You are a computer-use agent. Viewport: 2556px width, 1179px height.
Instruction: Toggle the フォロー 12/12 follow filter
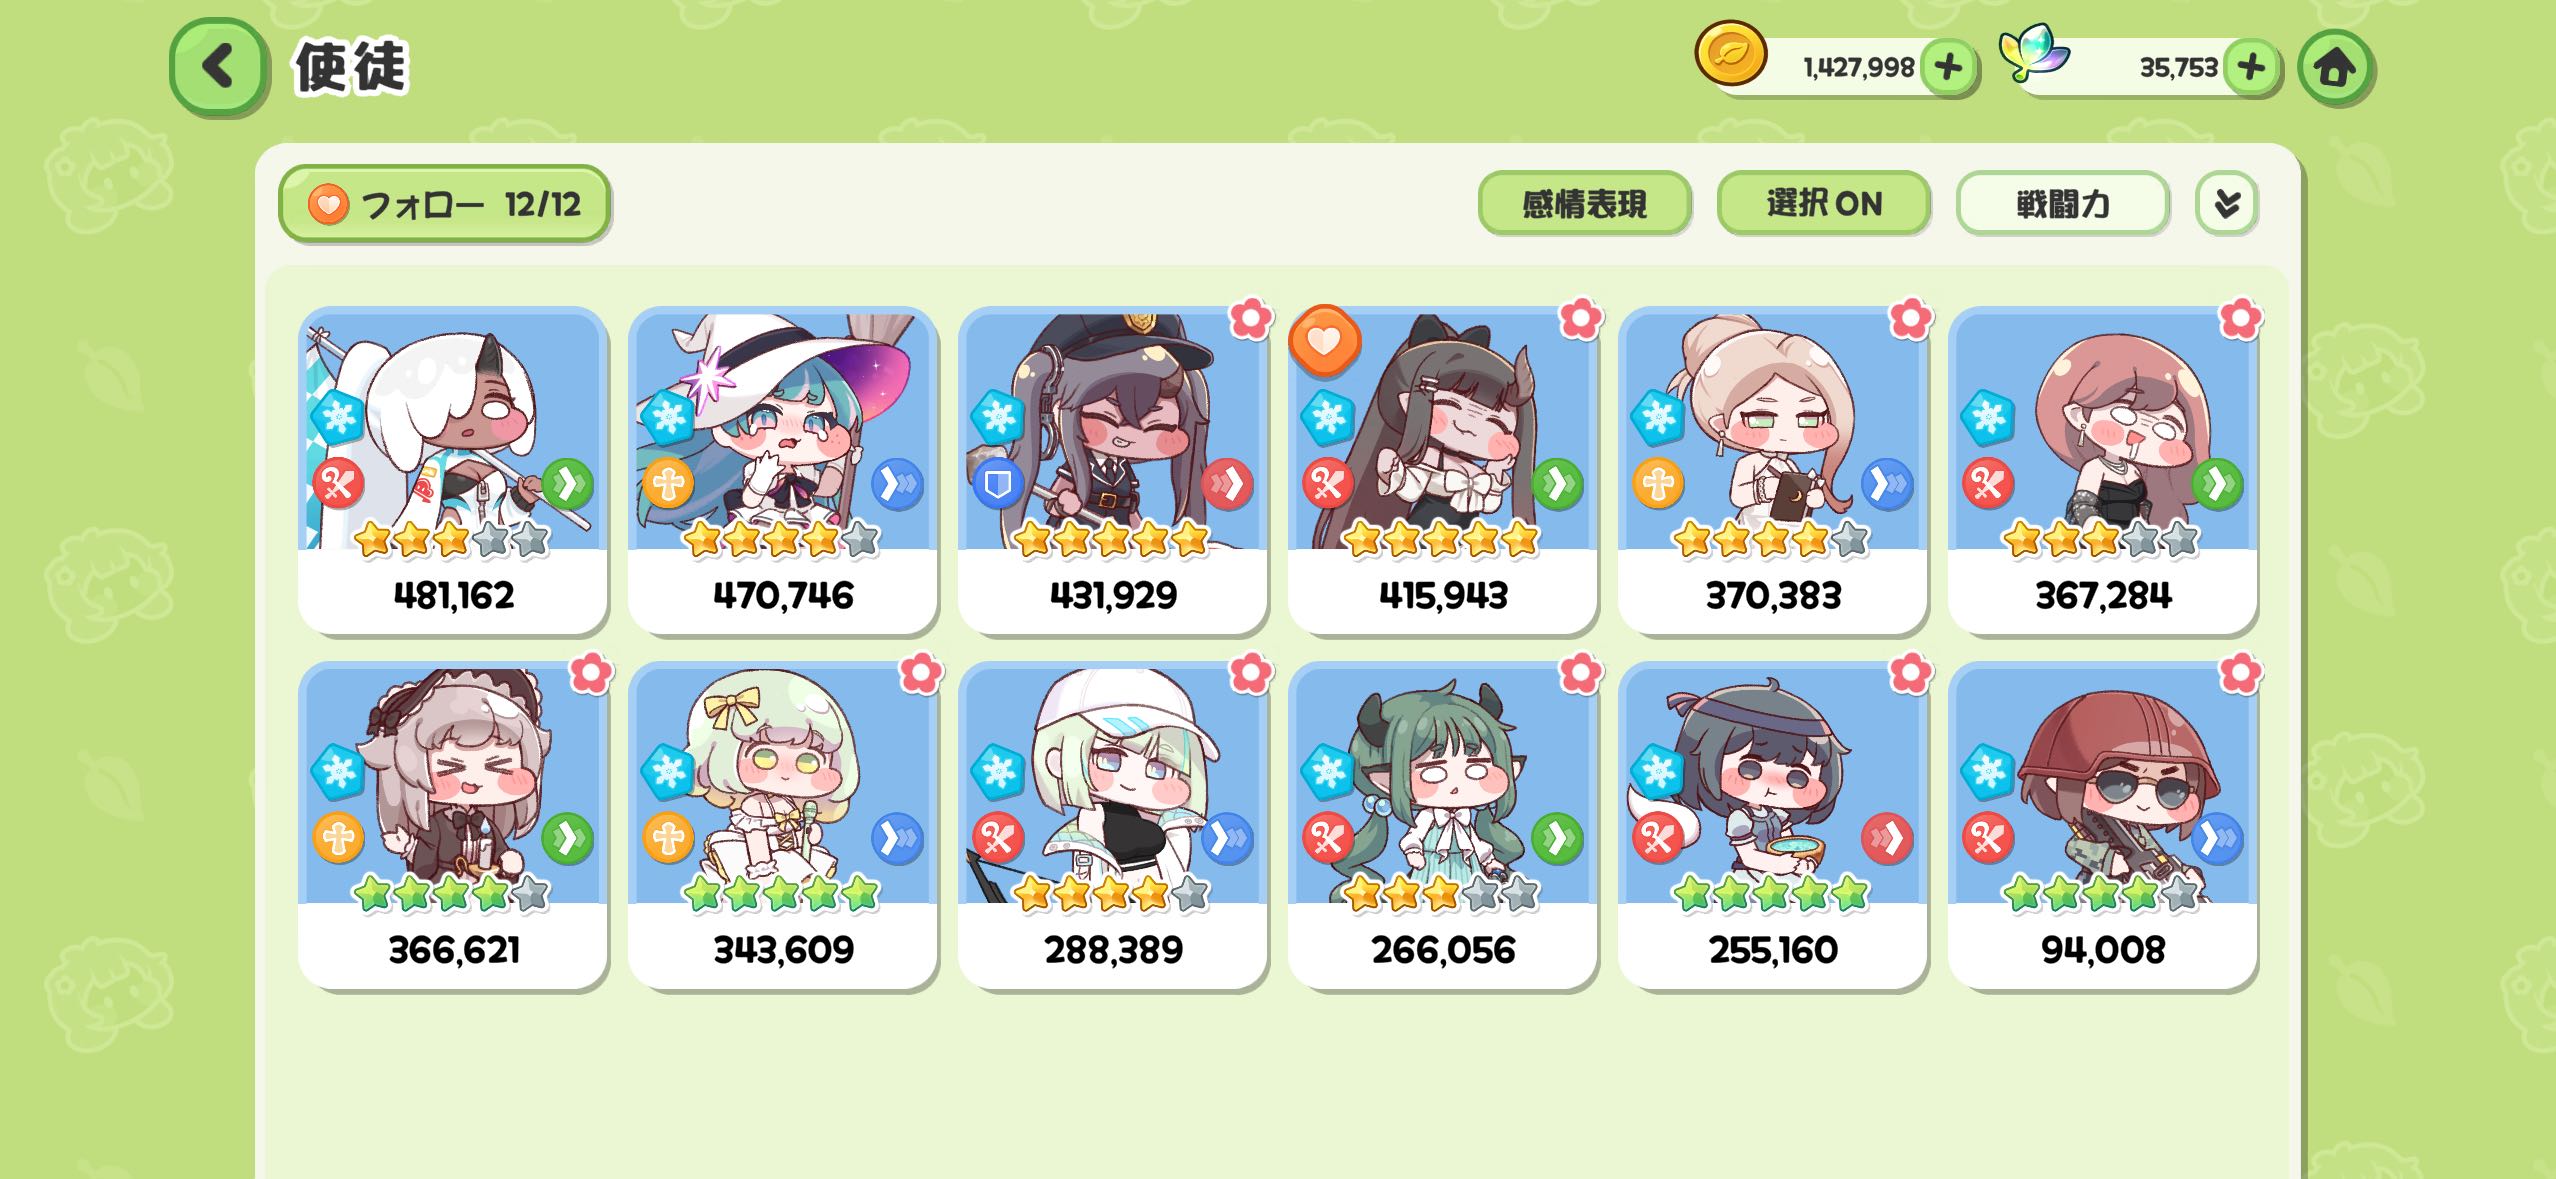coord(445,204)
